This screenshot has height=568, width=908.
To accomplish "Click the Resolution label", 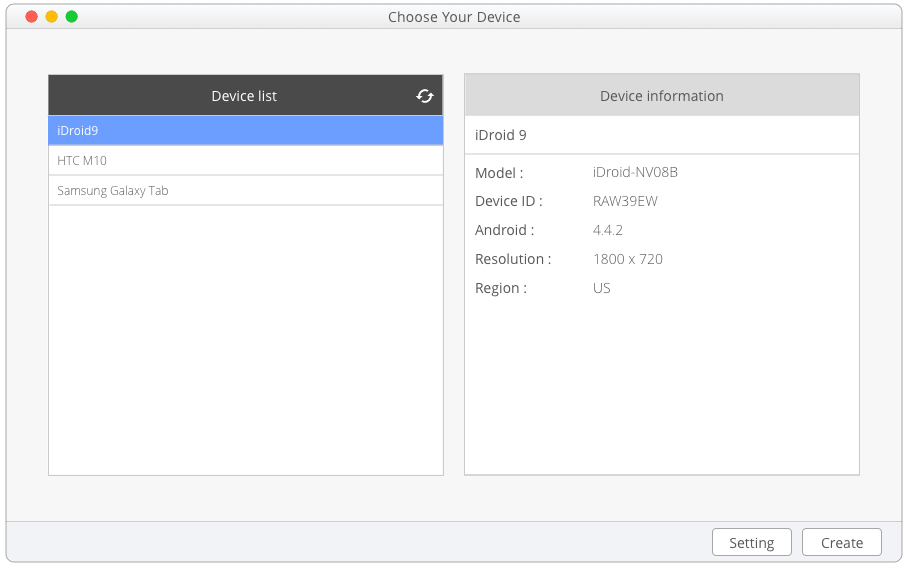I will (x=513, y=259).
